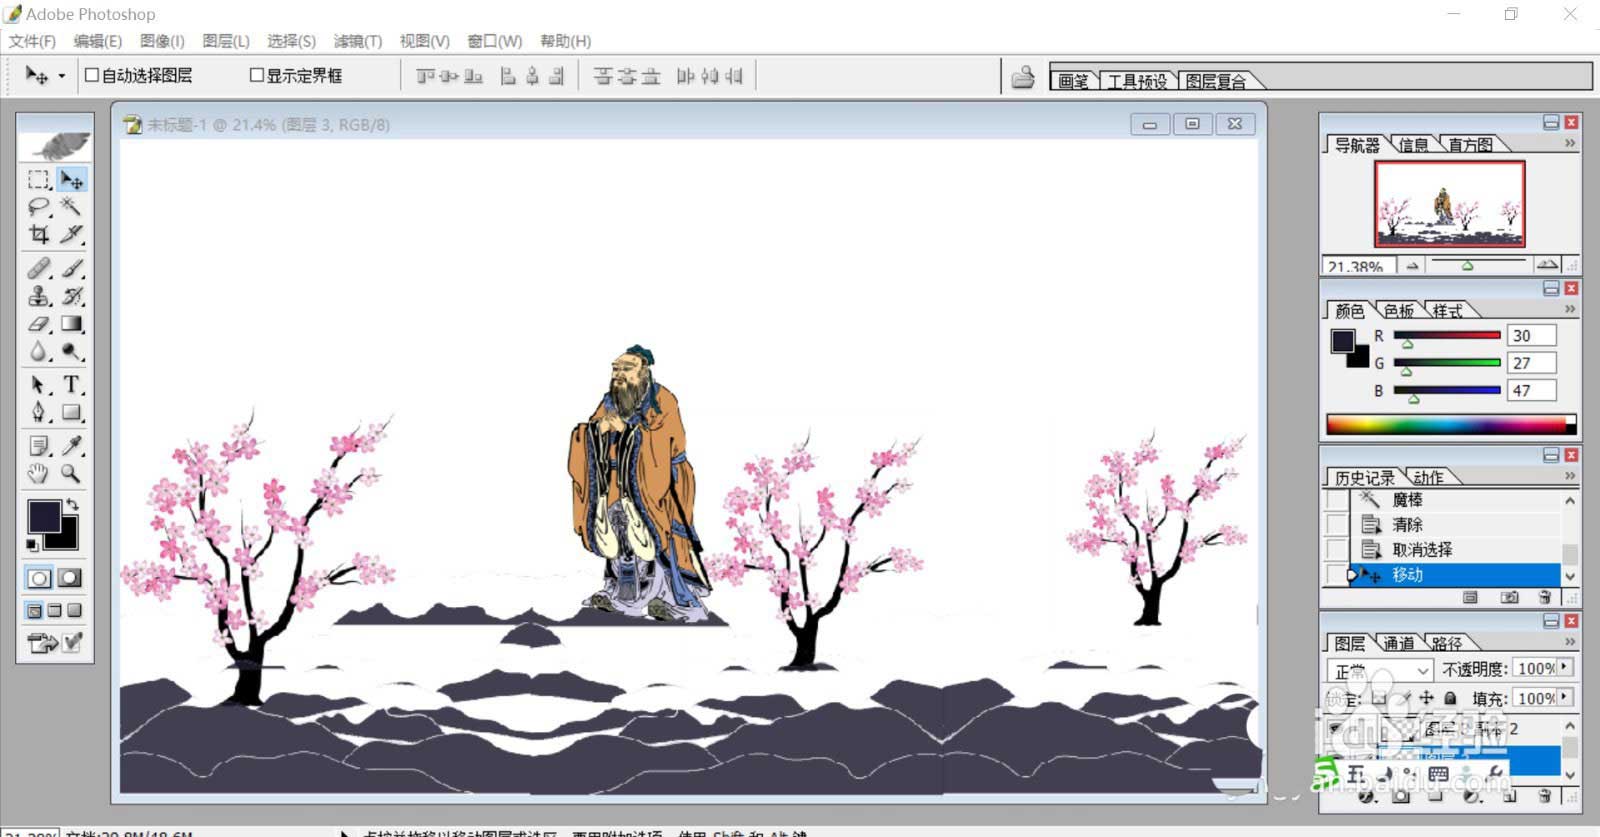The width and height of the screenshot is (1600, 837).
Task: Open Layers panel flyout menu
Action: pos(1570,642)
